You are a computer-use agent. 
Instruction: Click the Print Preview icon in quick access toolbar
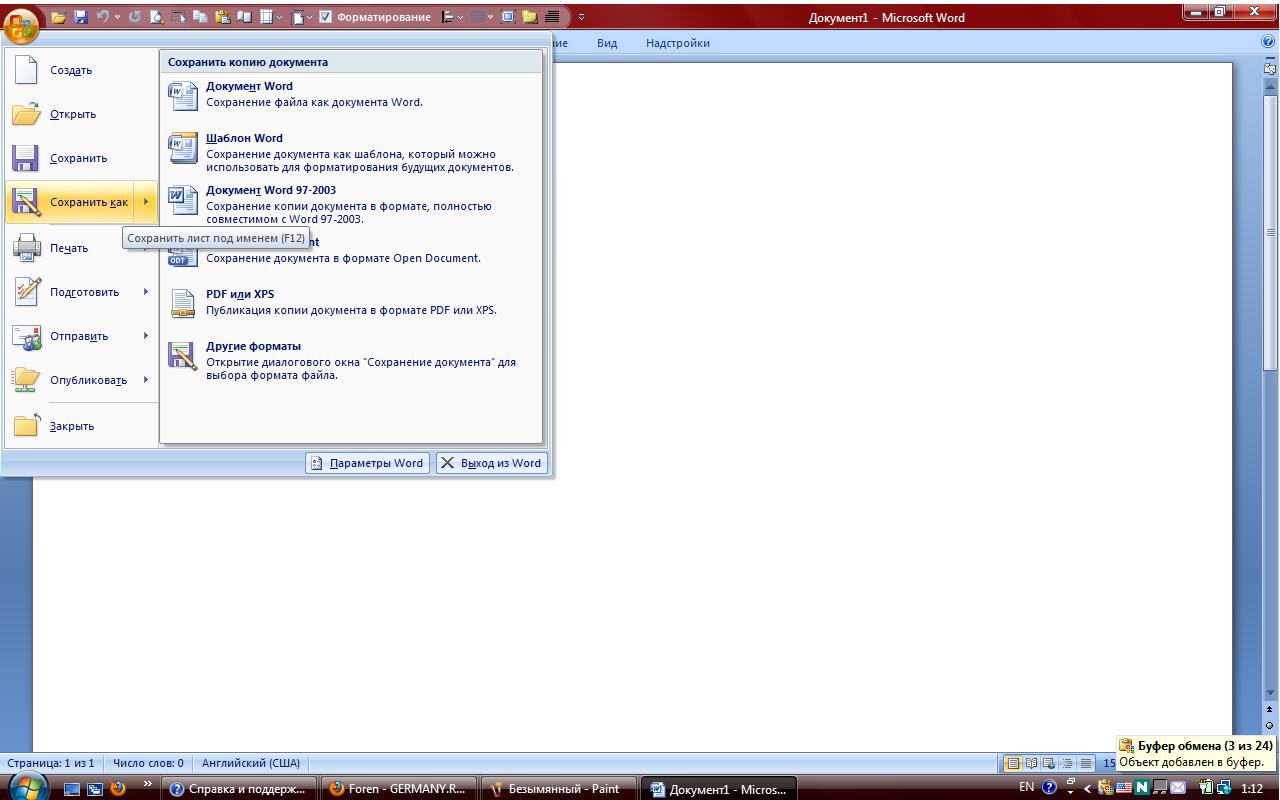pos(157,17)
